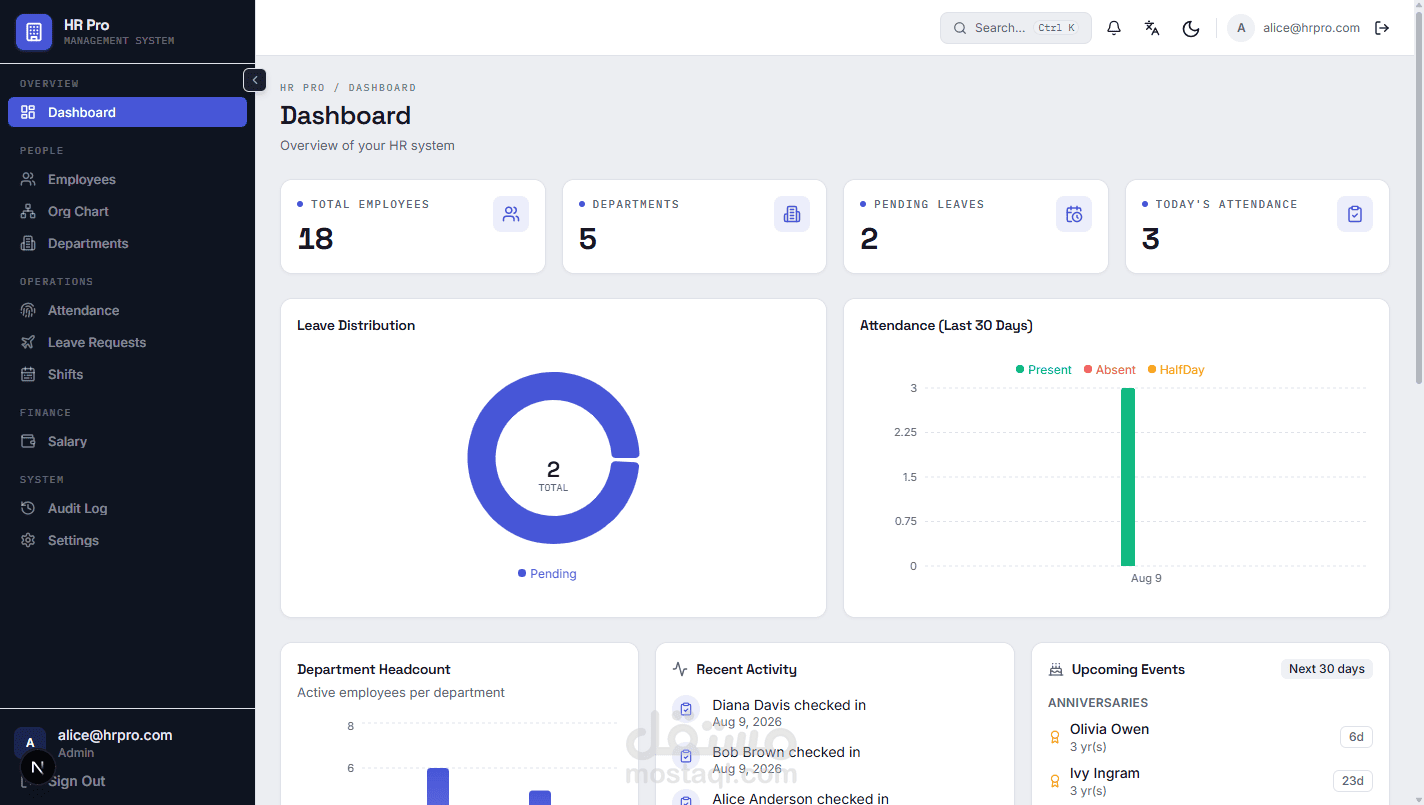
Task: Click 'Diana Davis checked in' activity entry
Action: tap(789, 705)
